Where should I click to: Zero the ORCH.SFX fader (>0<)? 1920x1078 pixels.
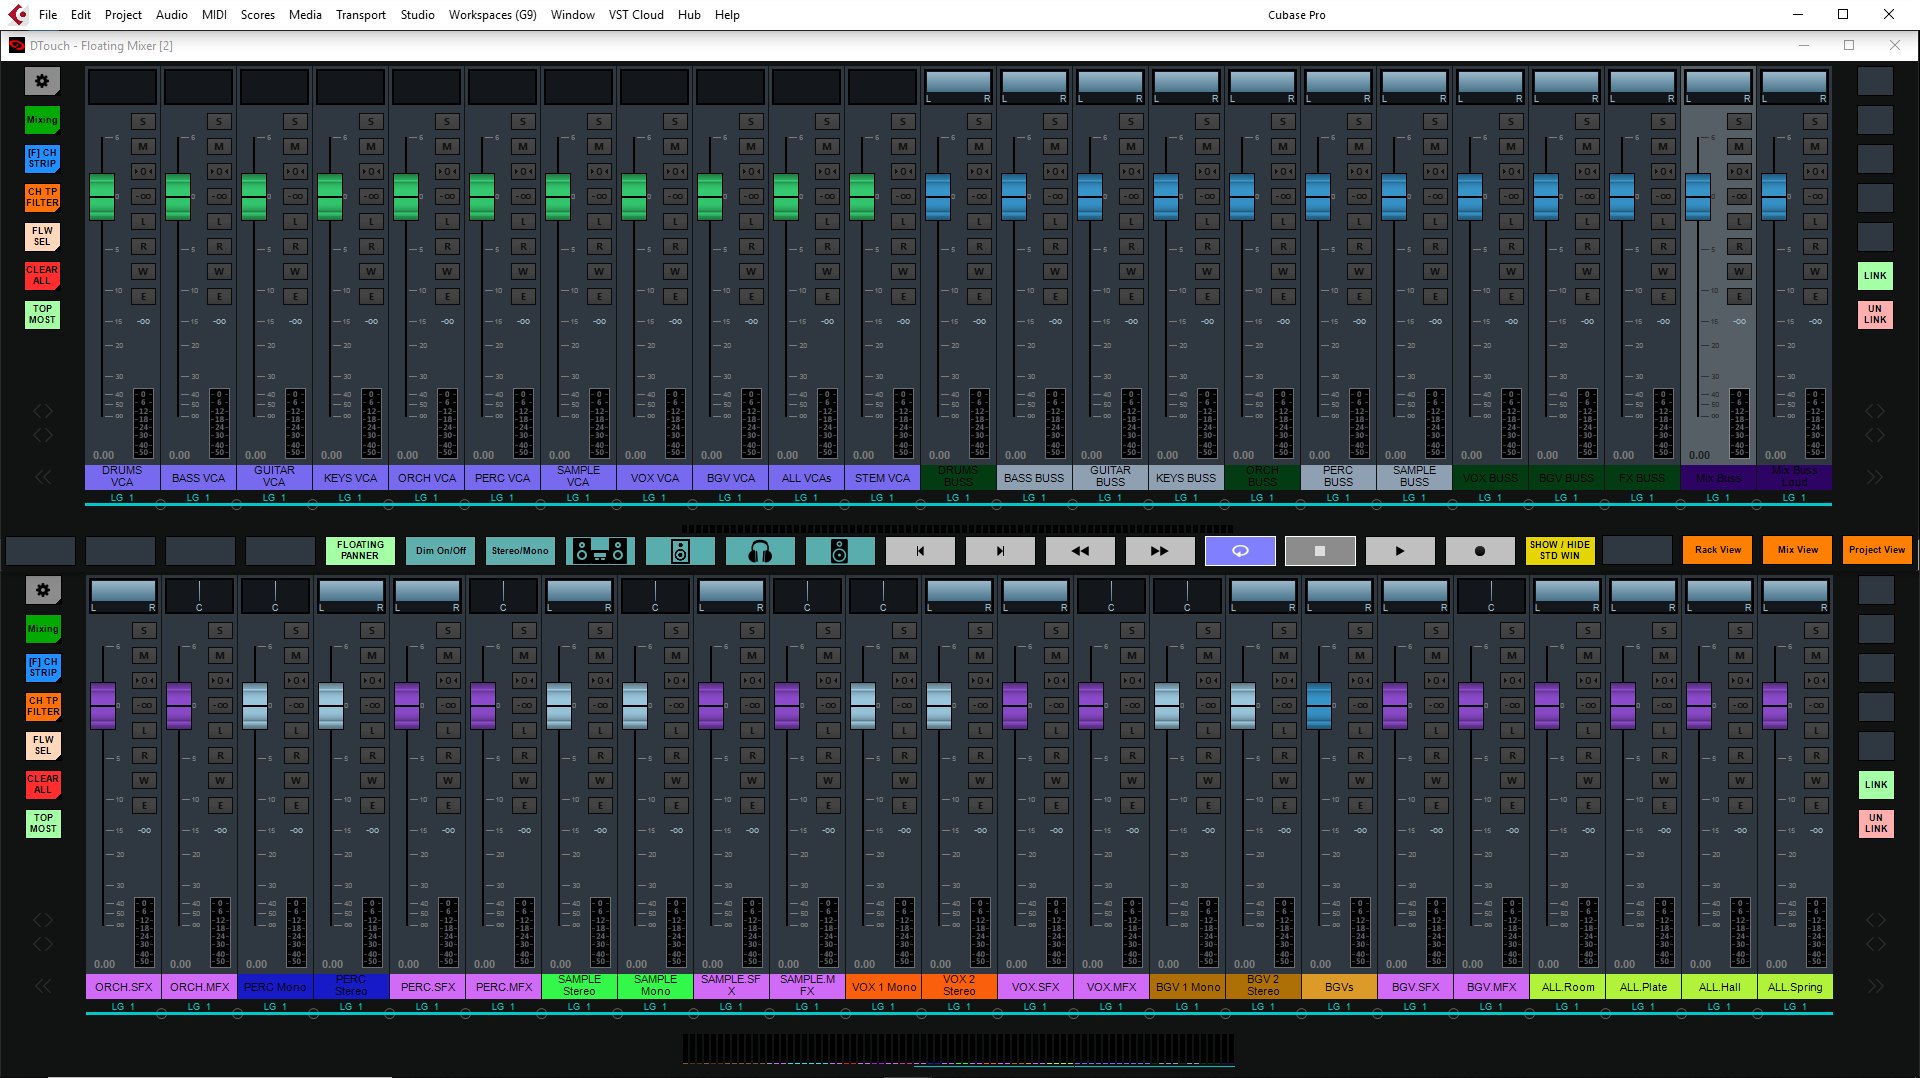[x=144, y=680]
